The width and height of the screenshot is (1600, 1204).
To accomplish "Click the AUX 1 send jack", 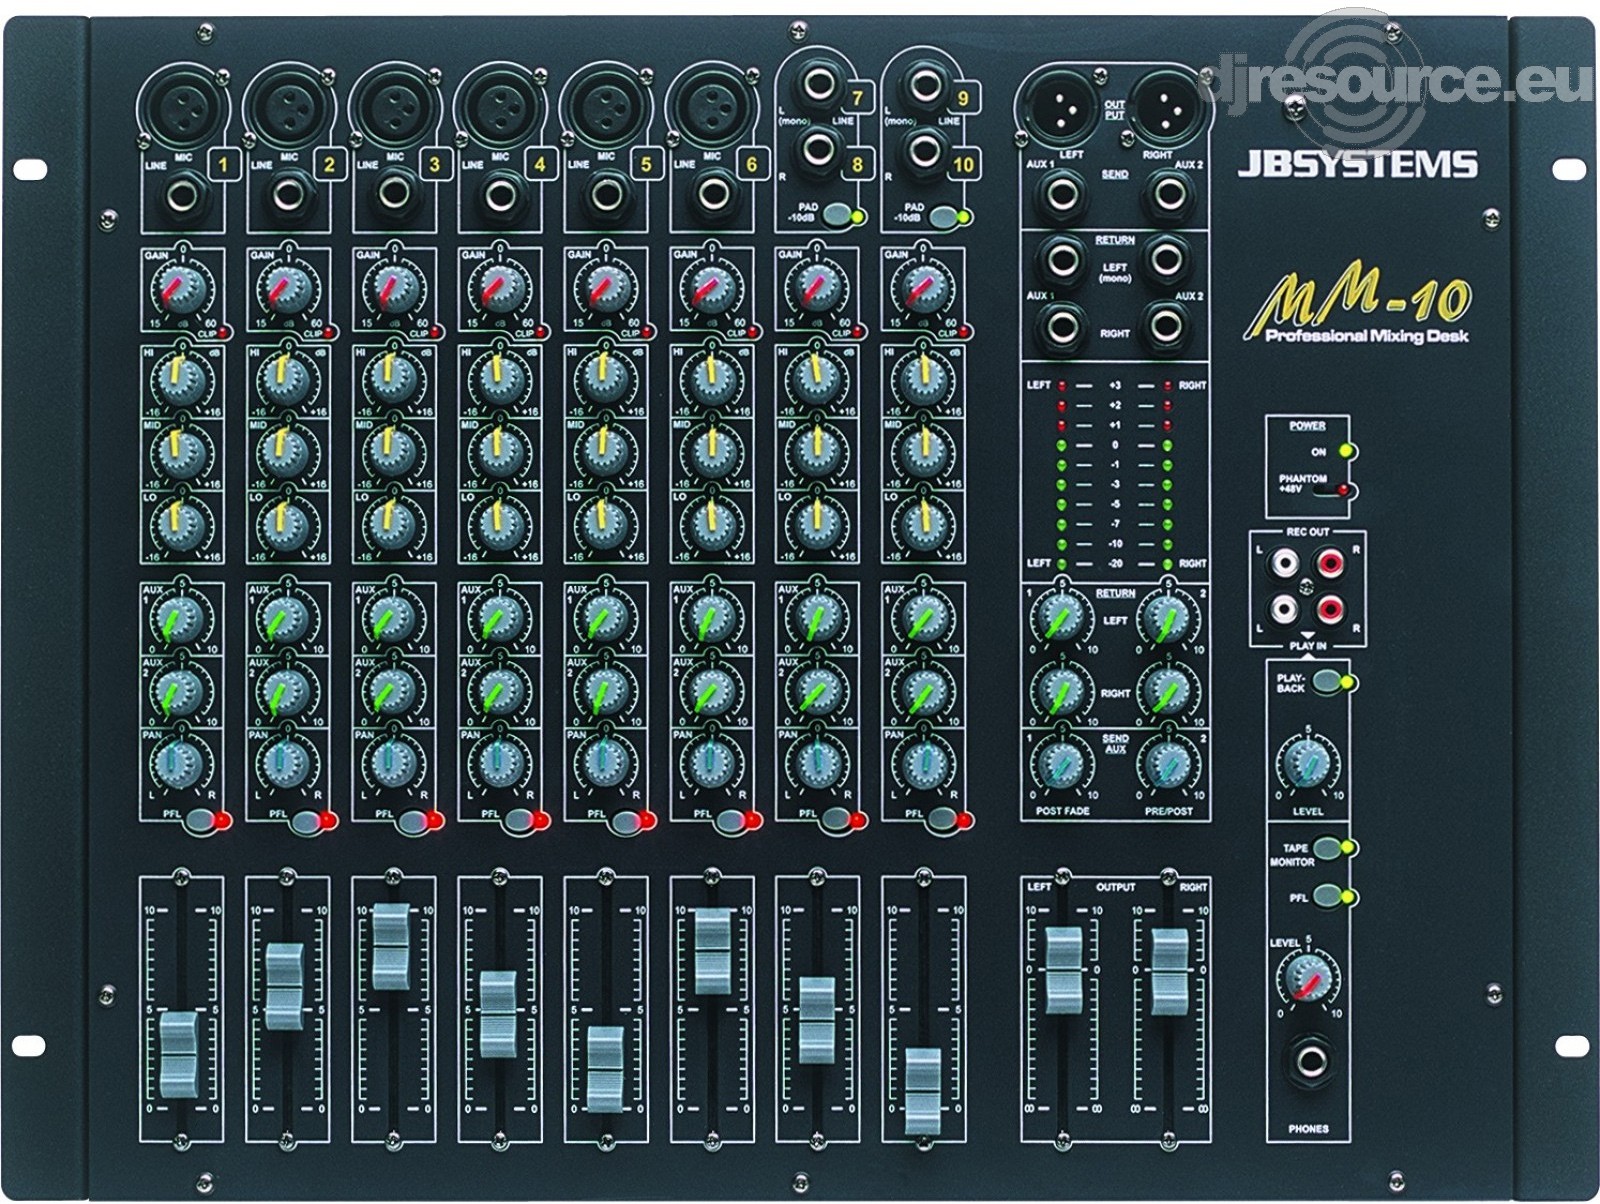I will [x=1061, y=193].
